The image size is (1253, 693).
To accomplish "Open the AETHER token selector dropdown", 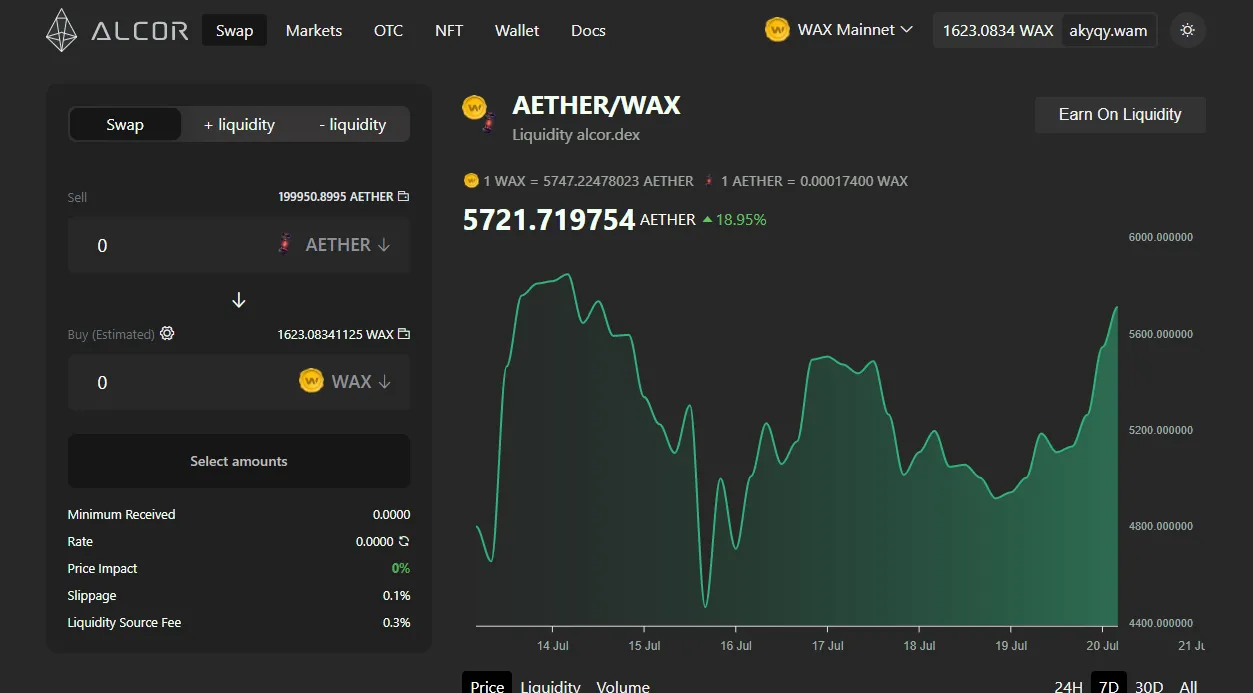I will coord(334,245).
